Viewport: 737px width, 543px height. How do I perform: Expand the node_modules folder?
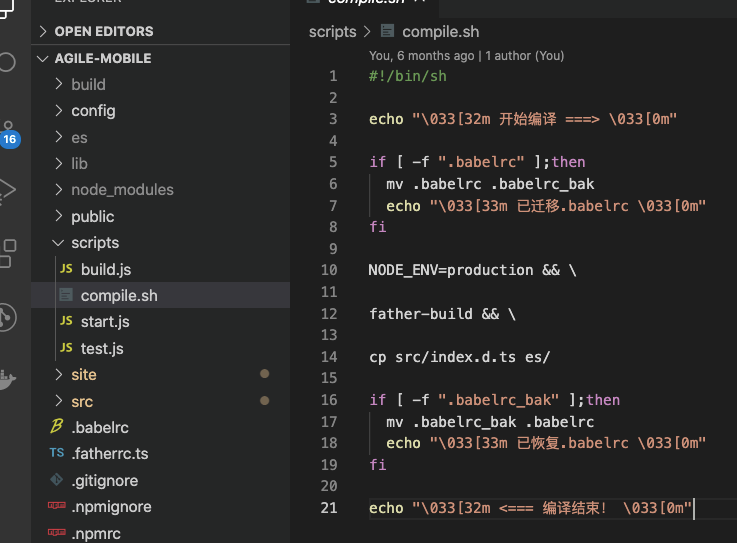(x=58, y=189)
